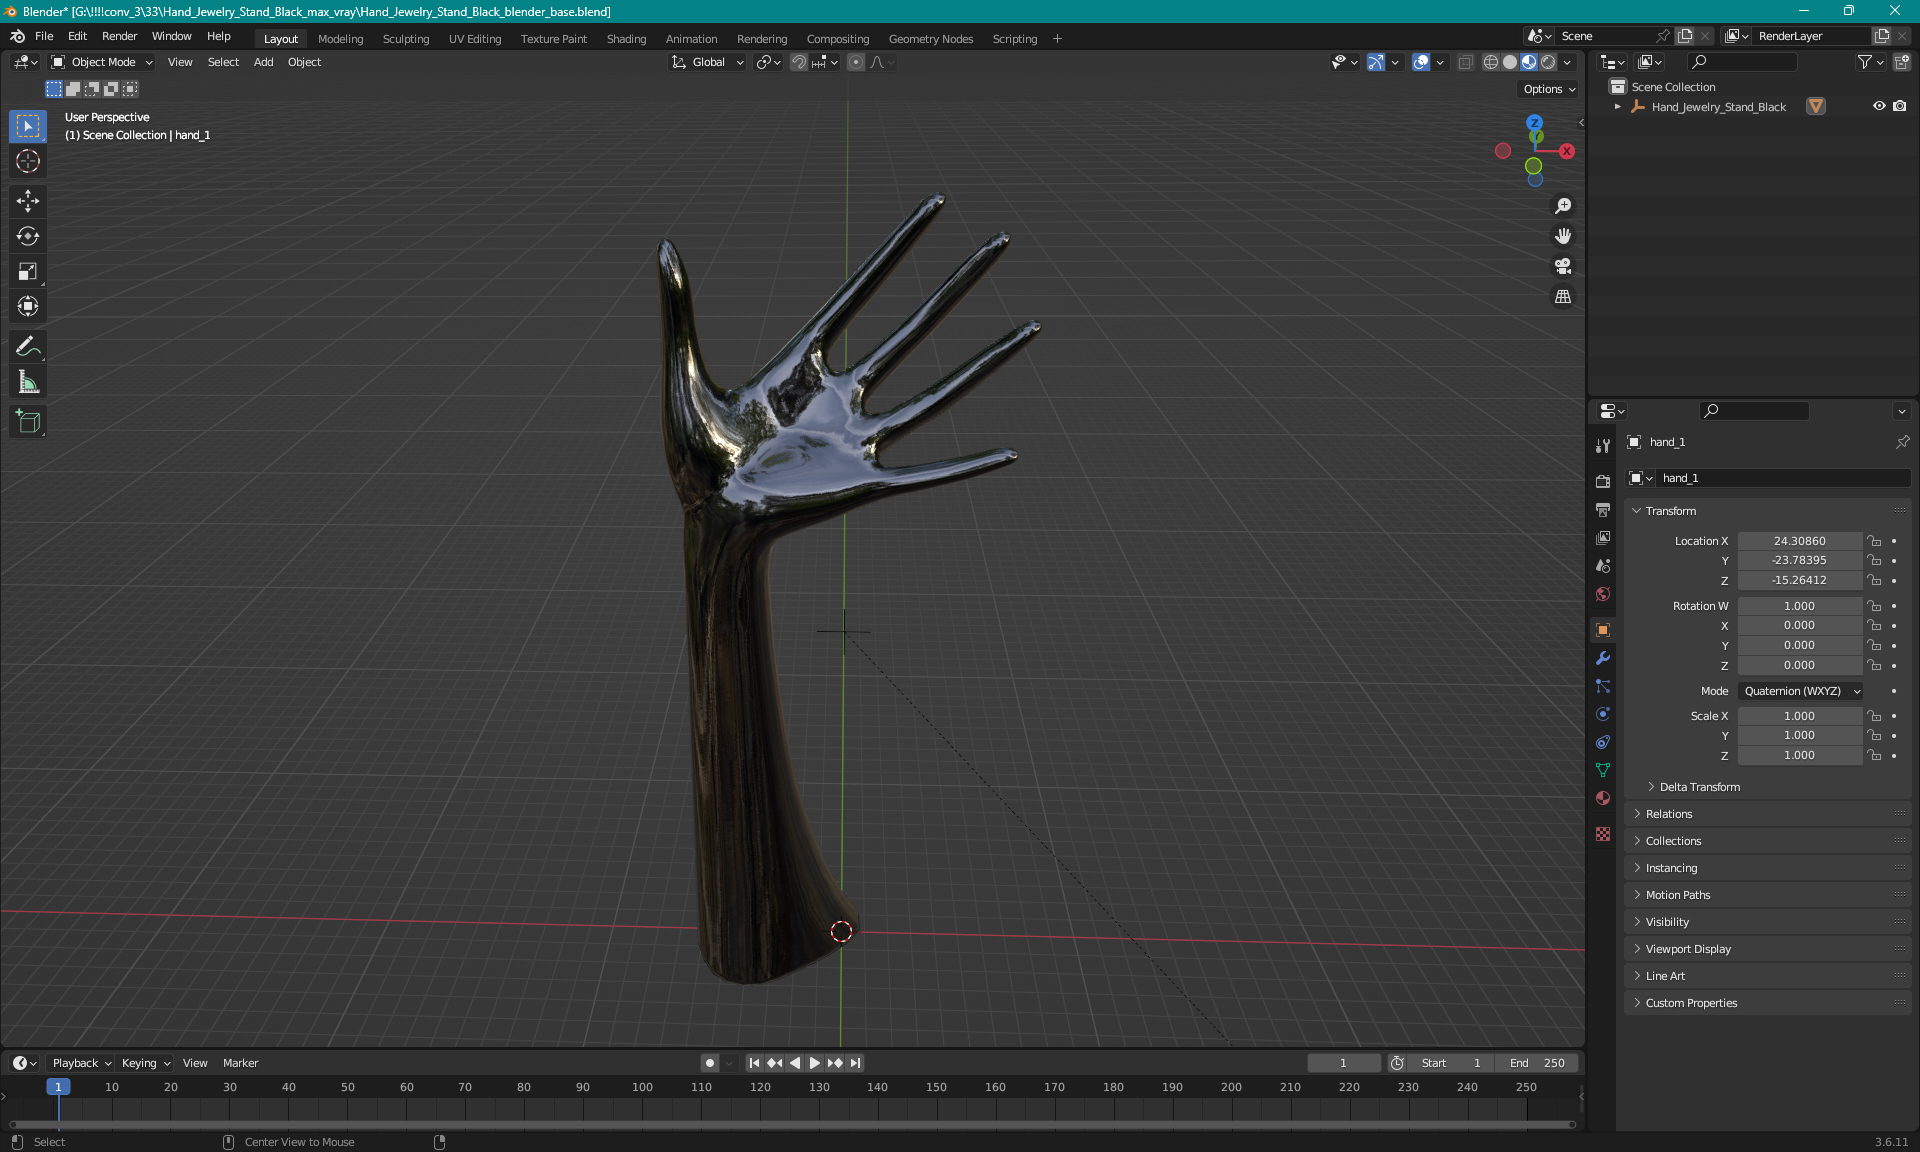
Task: Open the timeline Playback menu
Action: 81,1063
